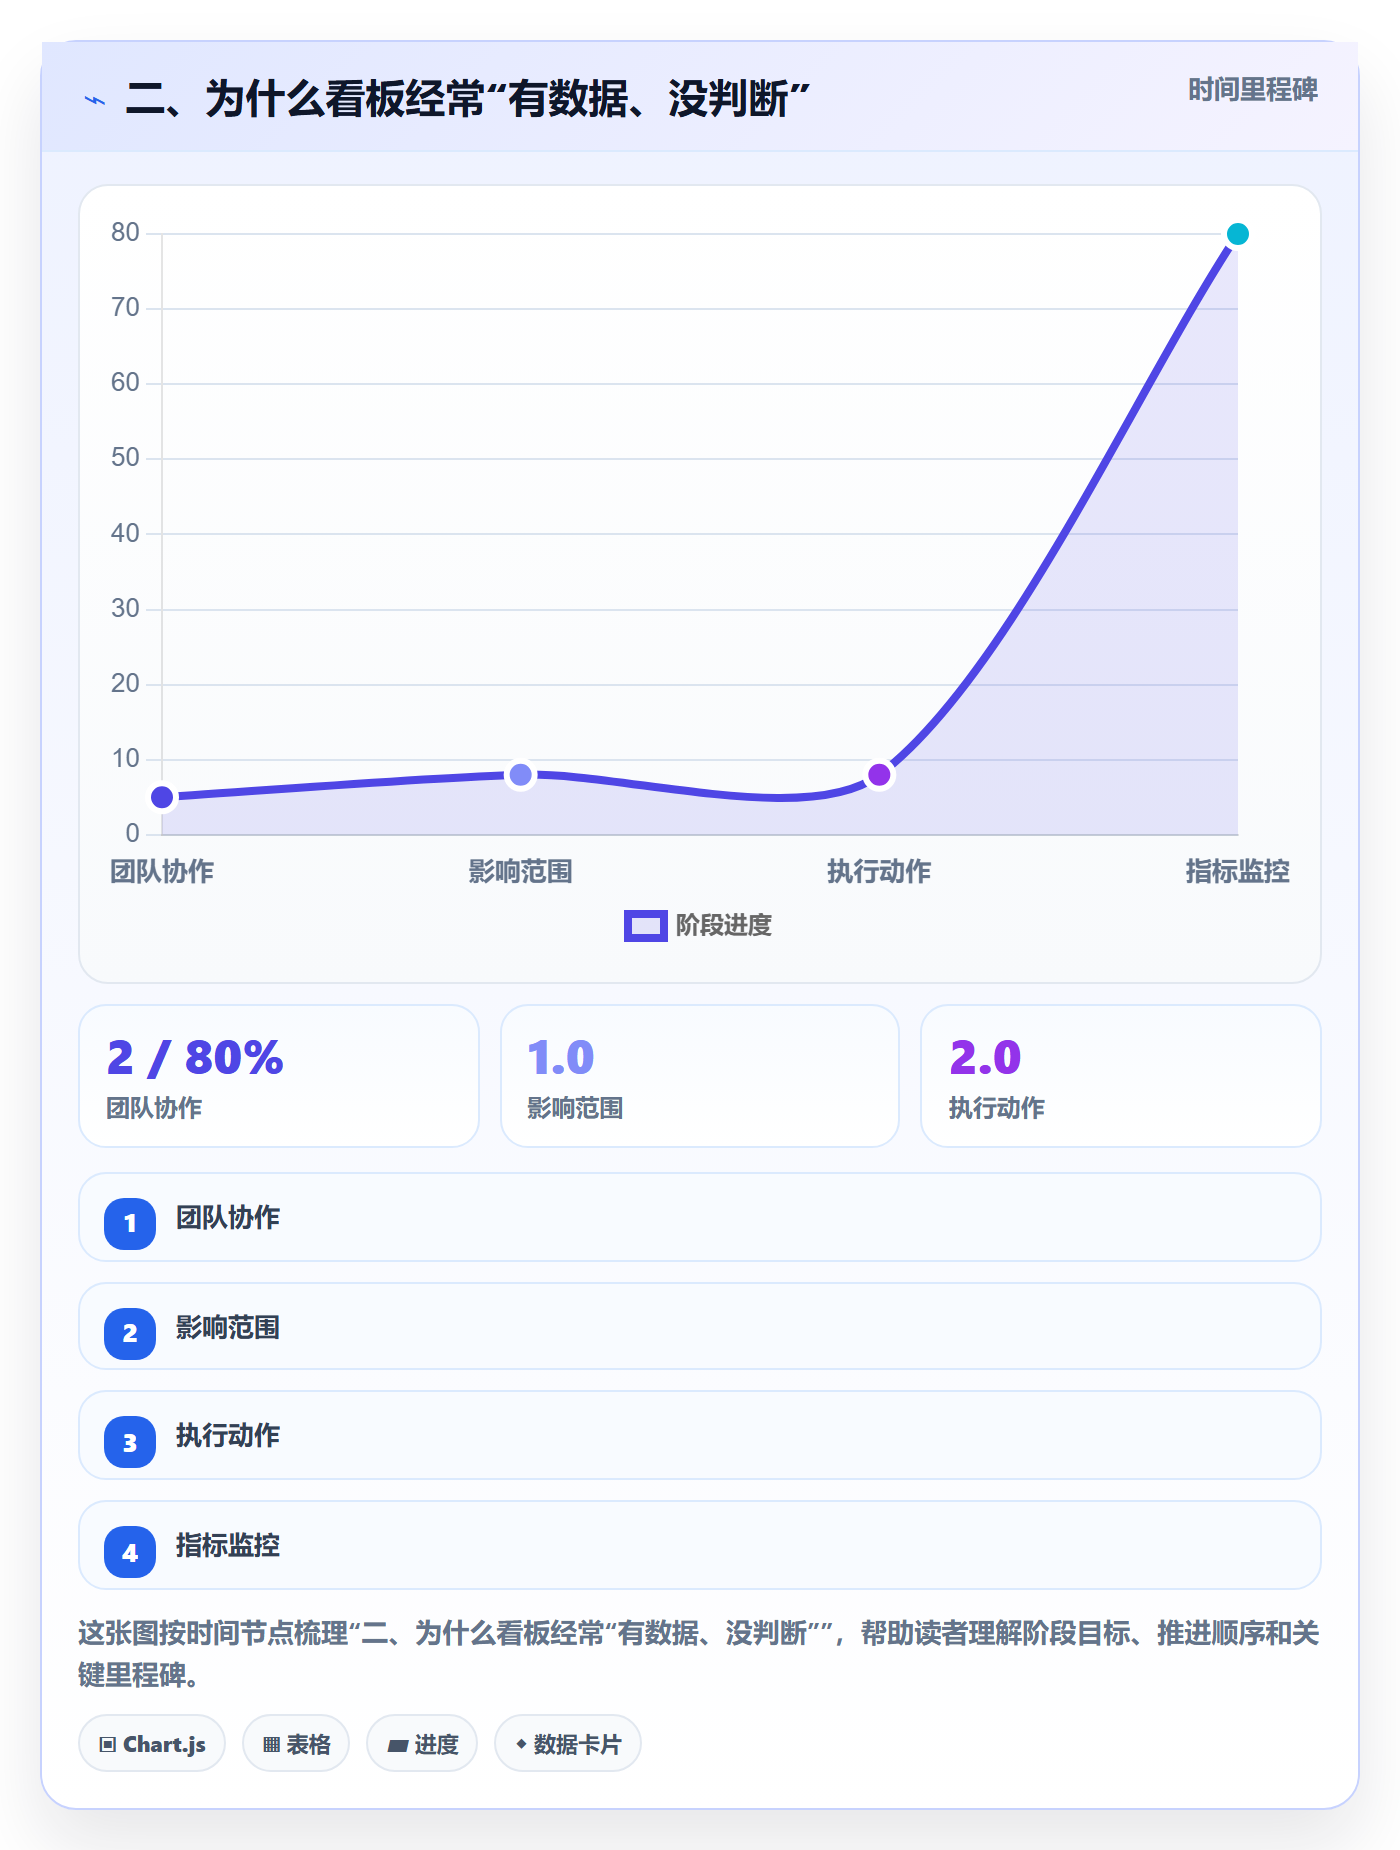Click the 10 y-axis value

[125, 759]
